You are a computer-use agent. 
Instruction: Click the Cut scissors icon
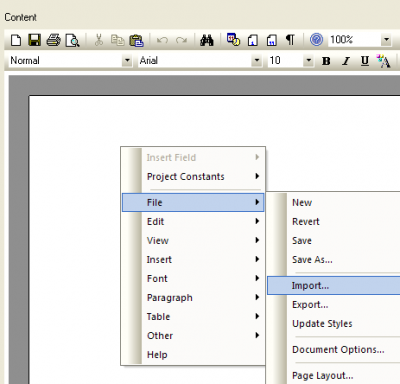tap(99, 40)
